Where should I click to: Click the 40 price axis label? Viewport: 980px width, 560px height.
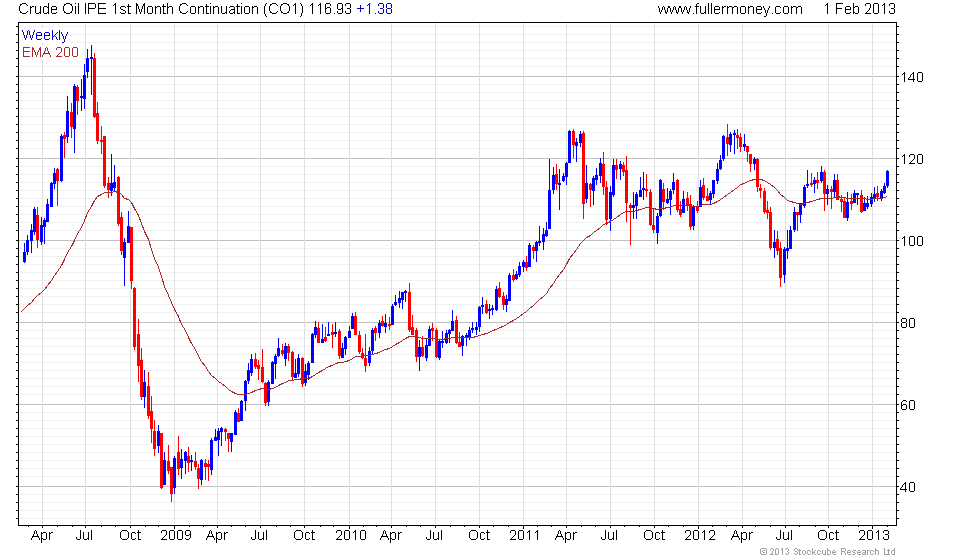click(x=908, y=487)
